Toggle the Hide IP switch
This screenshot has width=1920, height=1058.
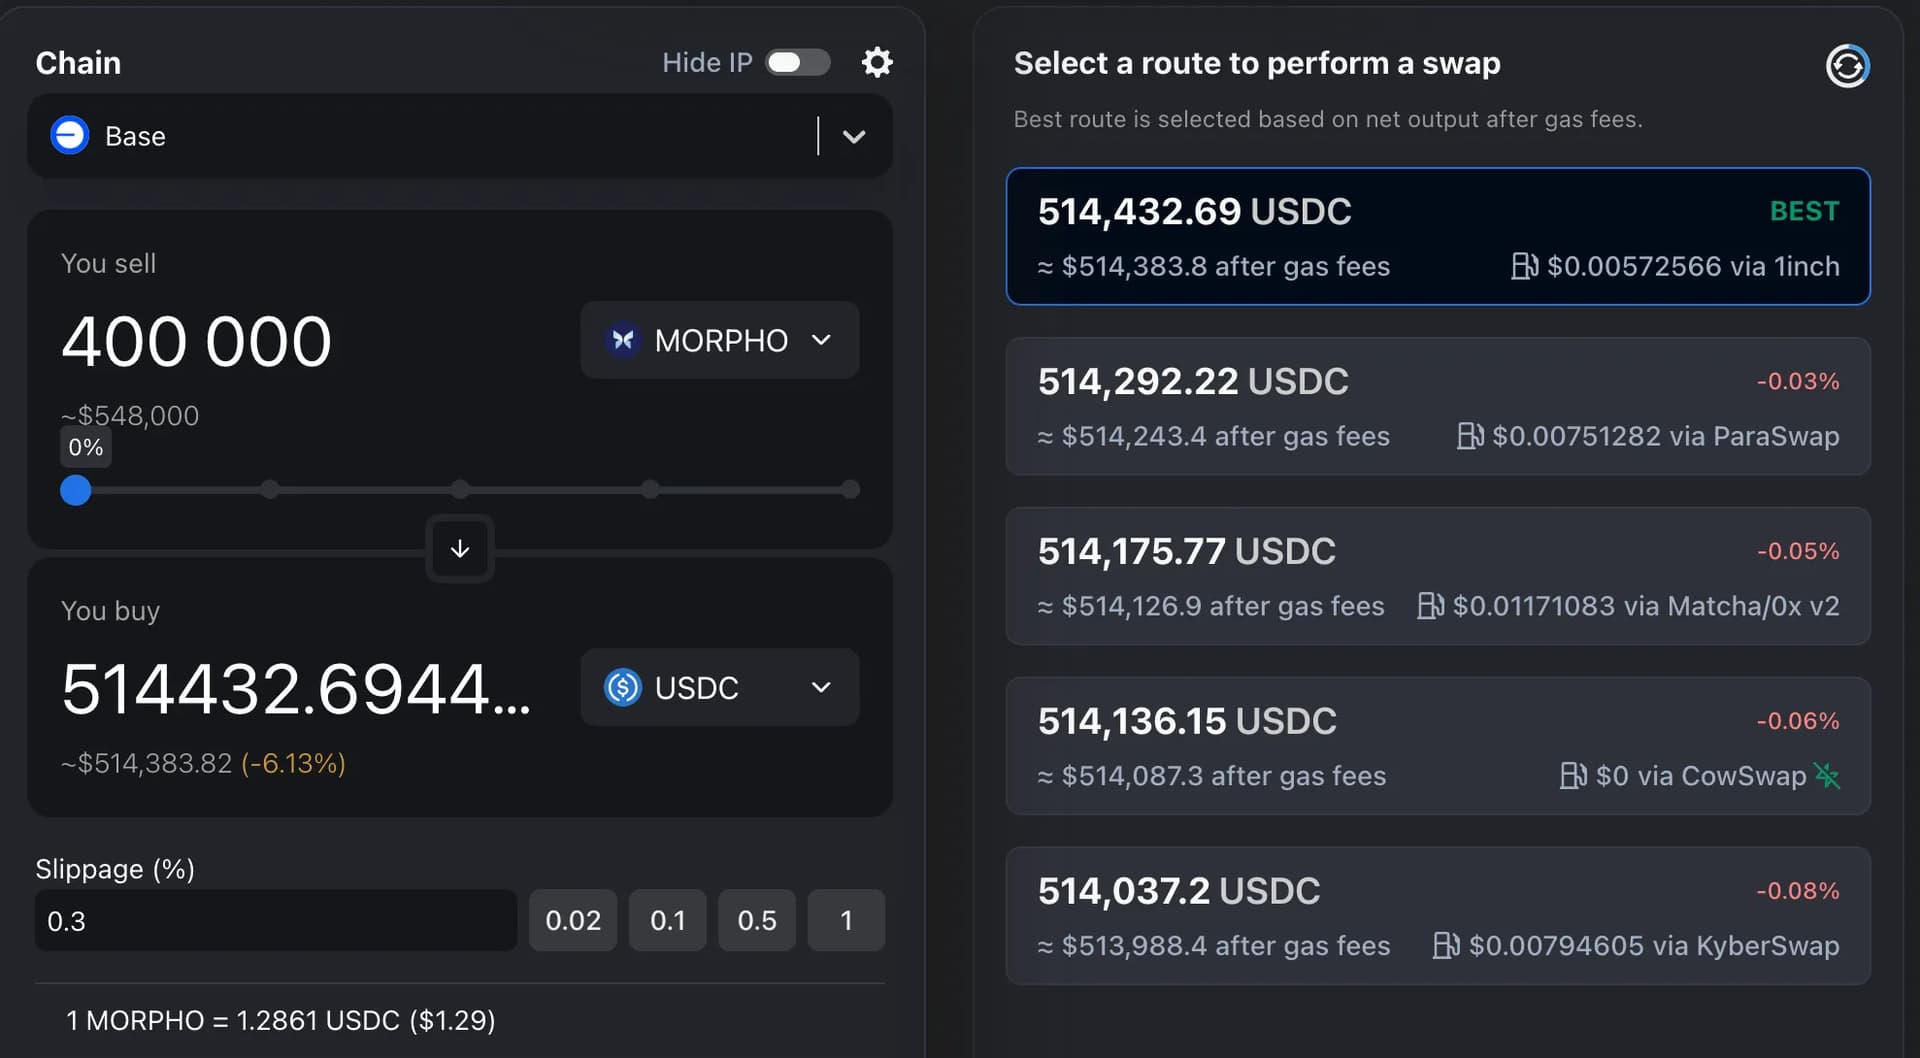tap(798, 62)
